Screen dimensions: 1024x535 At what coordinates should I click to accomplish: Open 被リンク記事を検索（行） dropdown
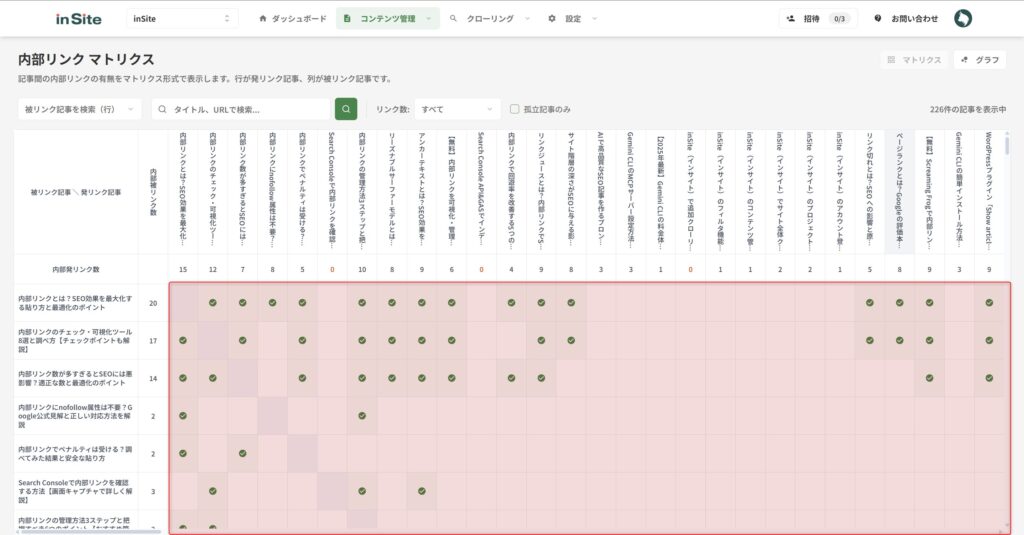point(80,109)
